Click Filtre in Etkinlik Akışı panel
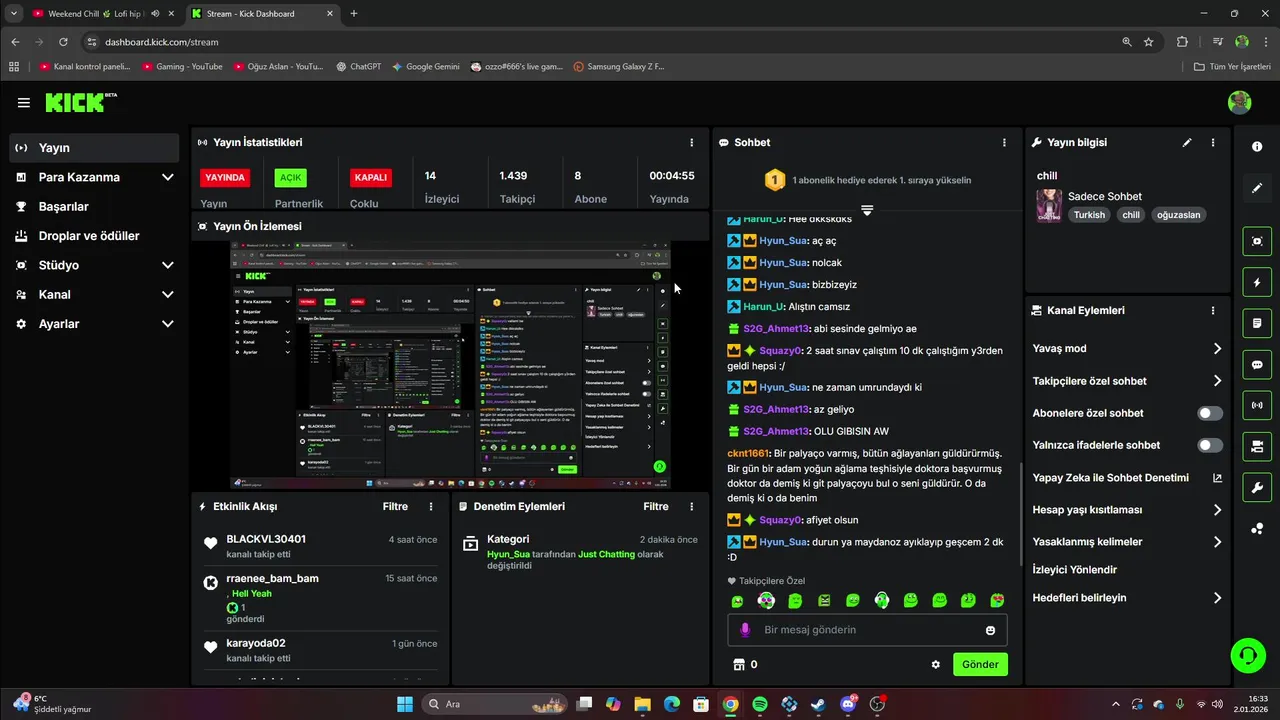The image size is (1280, 720). (x=395, y=507)
